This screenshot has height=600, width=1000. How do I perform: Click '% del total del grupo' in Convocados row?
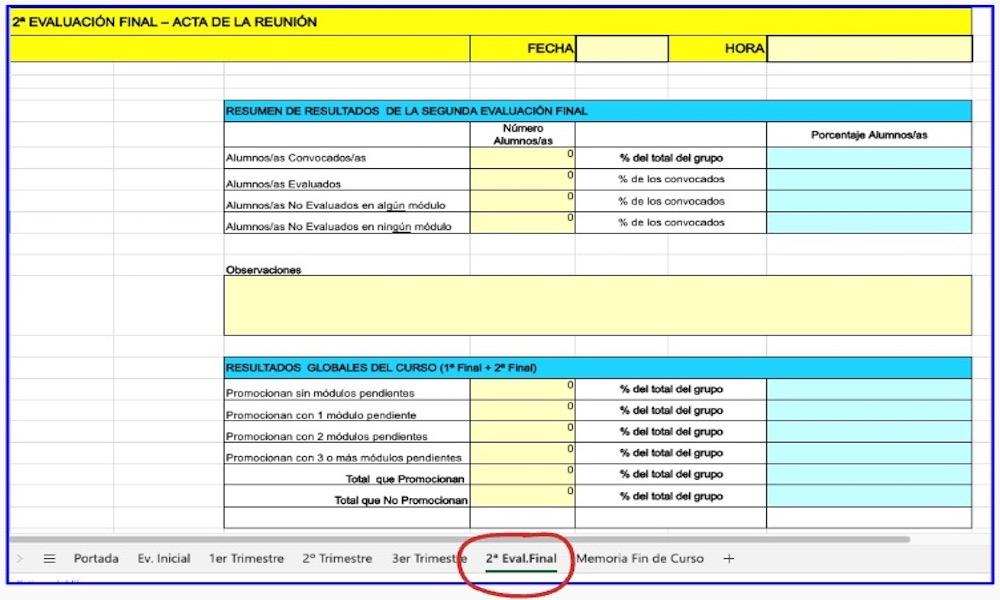coord(671,158)
